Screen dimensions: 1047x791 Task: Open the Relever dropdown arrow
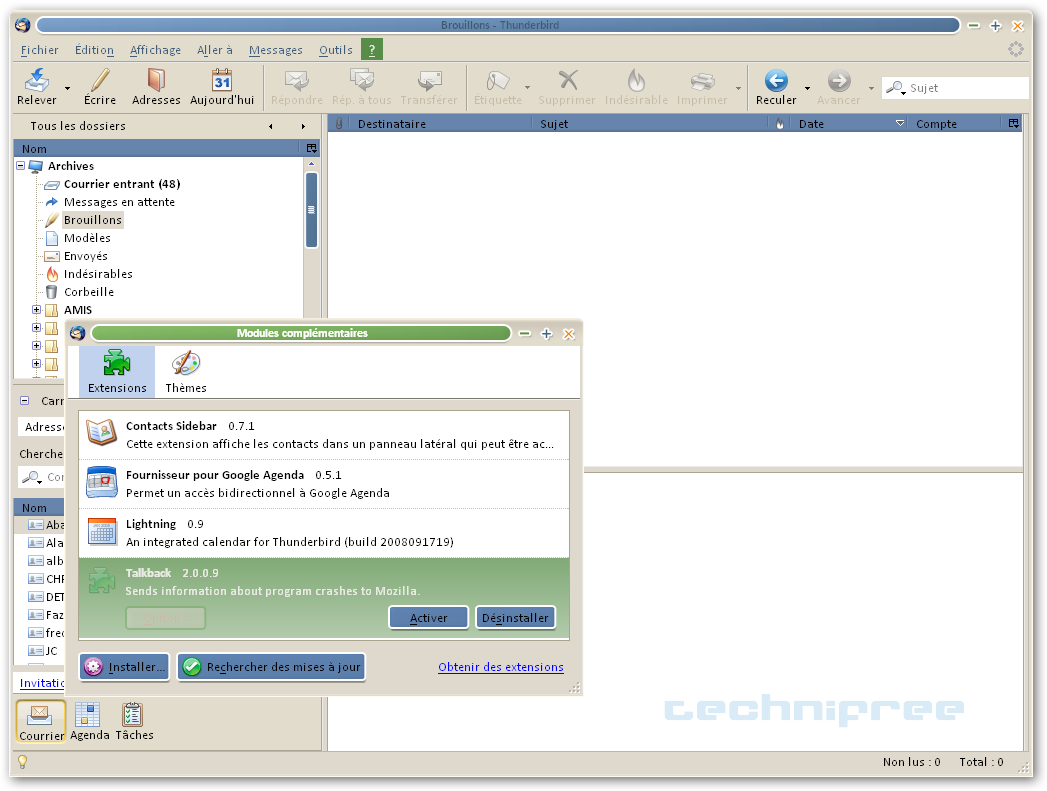pos(68,89)
